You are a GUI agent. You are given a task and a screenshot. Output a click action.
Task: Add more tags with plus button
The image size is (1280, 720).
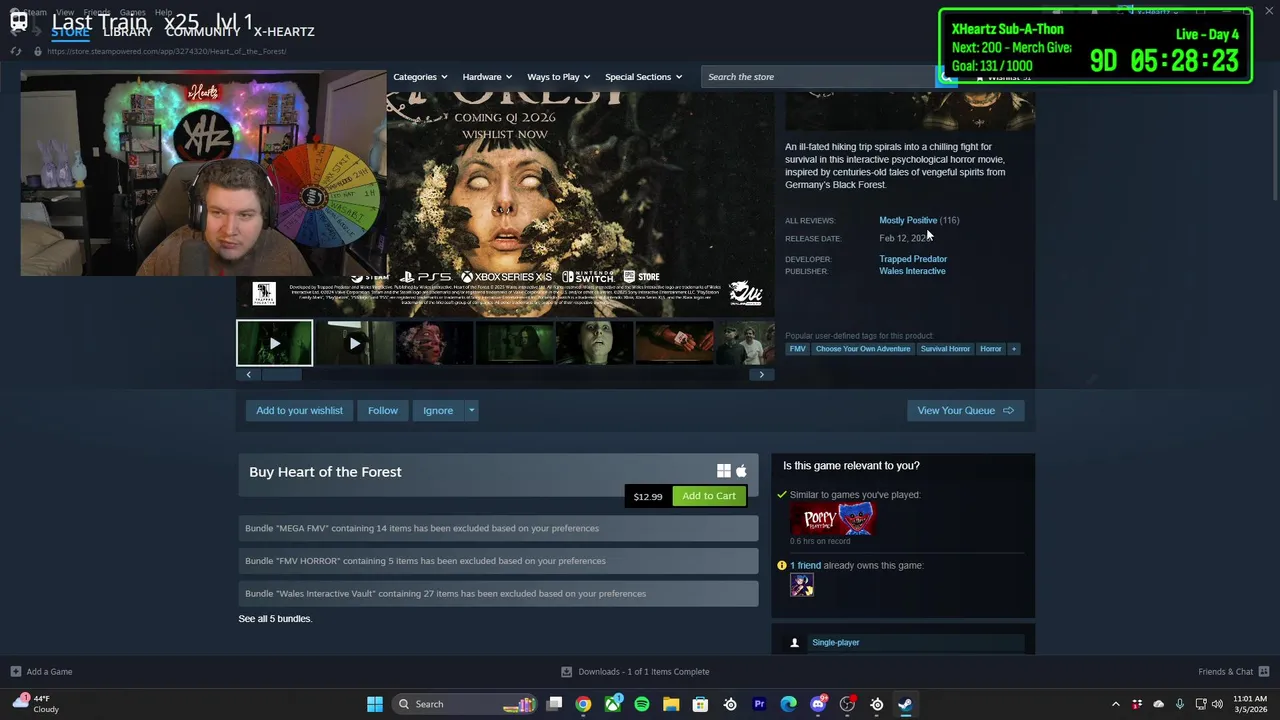[x=1013, y=349]
